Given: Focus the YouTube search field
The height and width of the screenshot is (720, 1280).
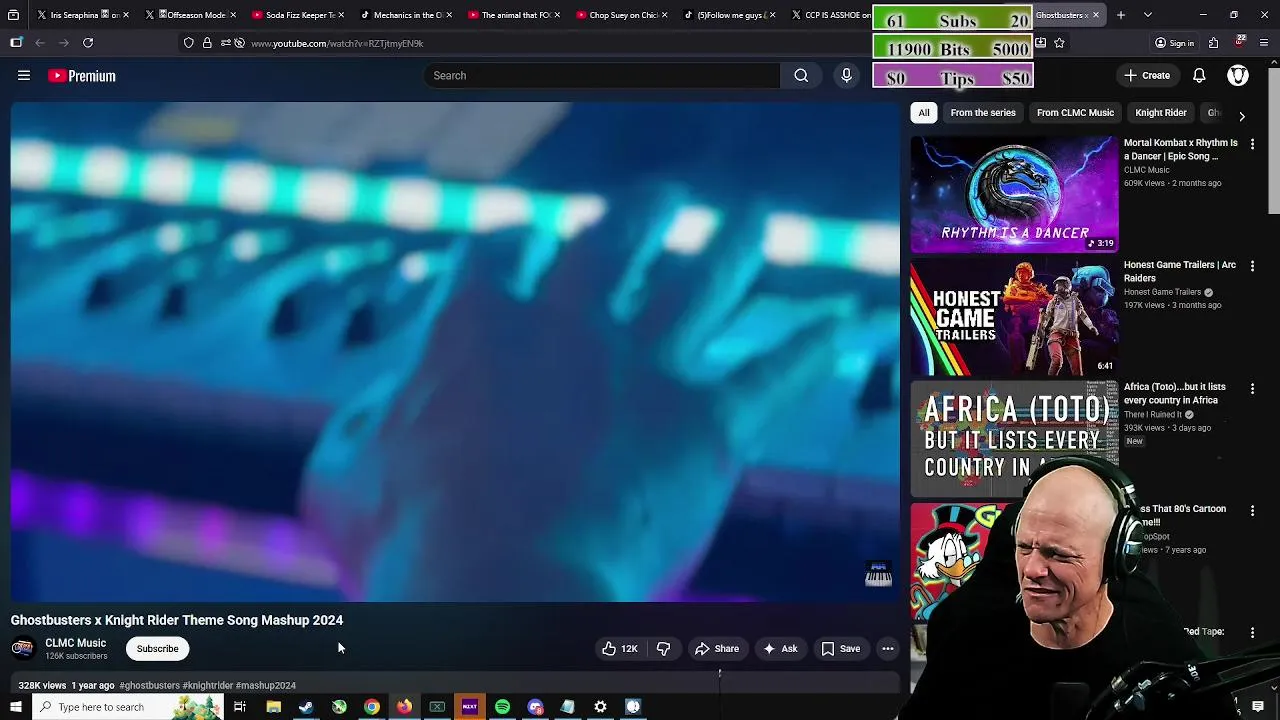Looking at the screenshot, I should click(602, 75).
